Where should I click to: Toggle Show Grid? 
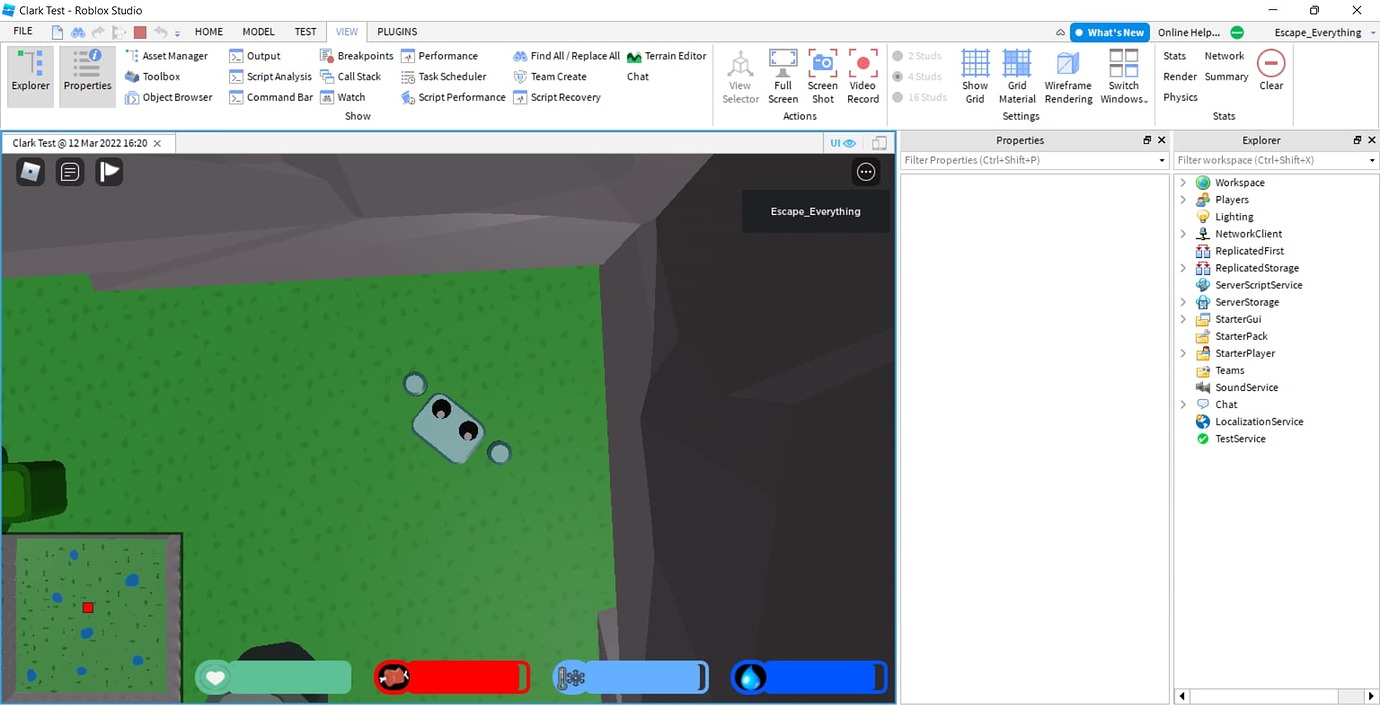tap(975, 76)
